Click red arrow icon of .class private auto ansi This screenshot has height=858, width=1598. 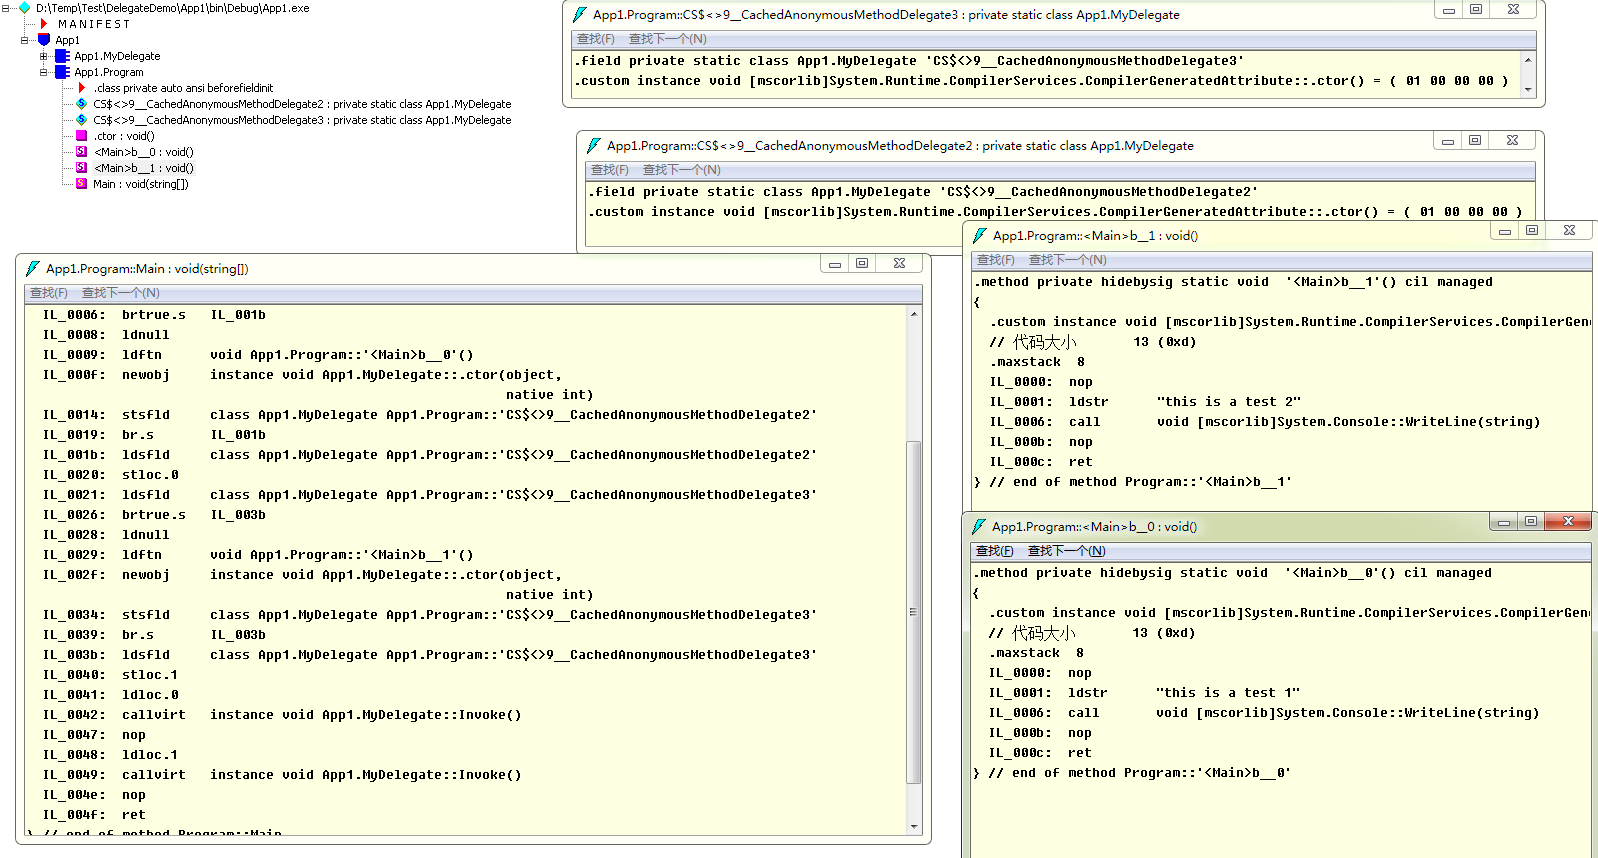click(x=82, y=88)
